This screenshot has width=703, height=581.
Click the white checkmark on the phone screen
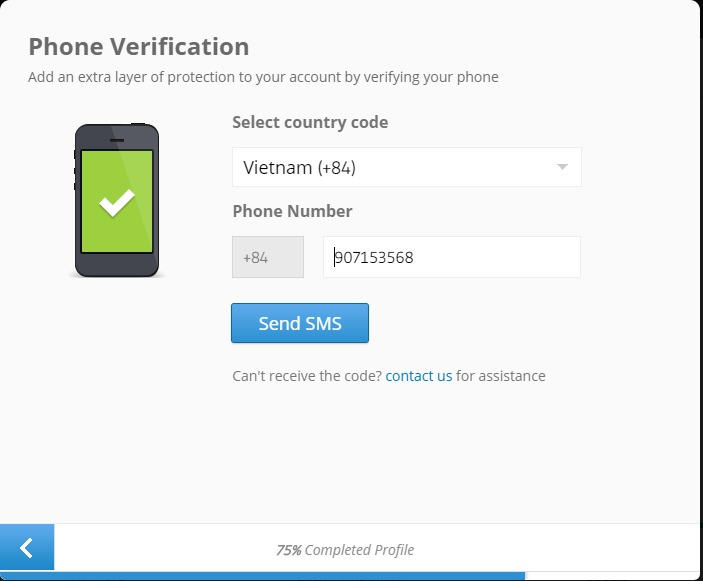point(117,203)
